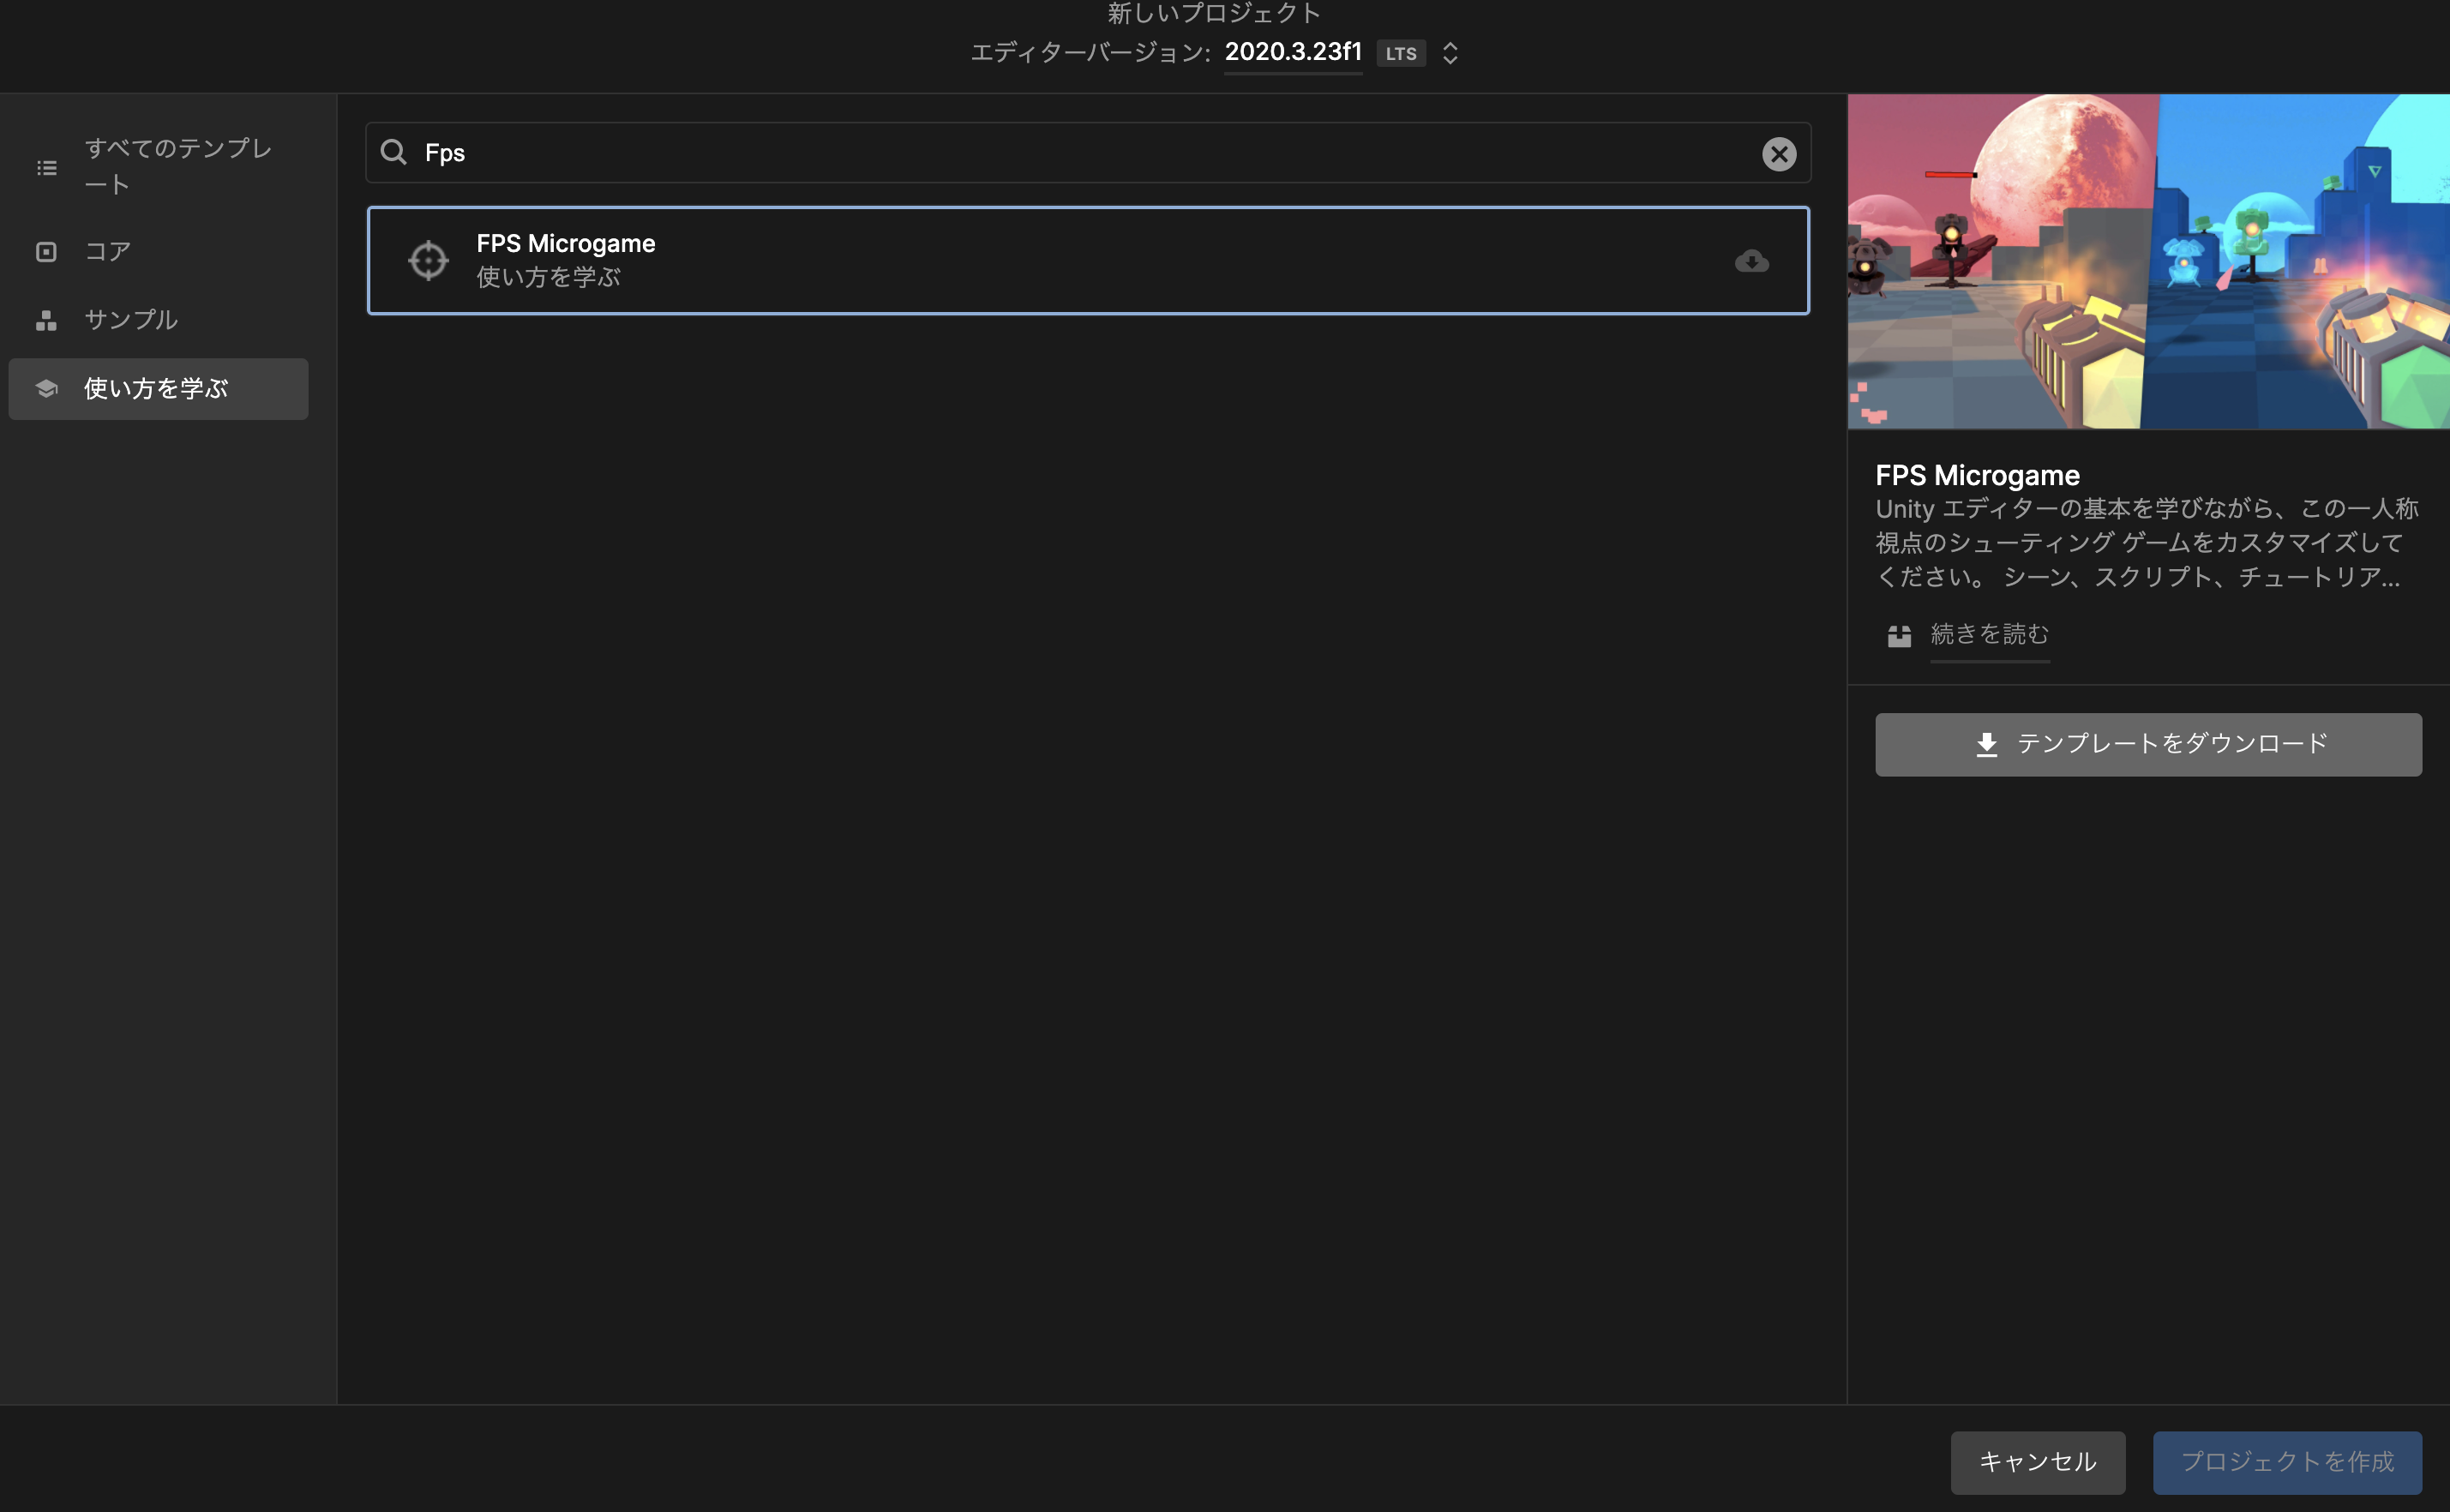Click the プロジェクトを作成 button
2450x1512 pixels.
[2286, 1462]
